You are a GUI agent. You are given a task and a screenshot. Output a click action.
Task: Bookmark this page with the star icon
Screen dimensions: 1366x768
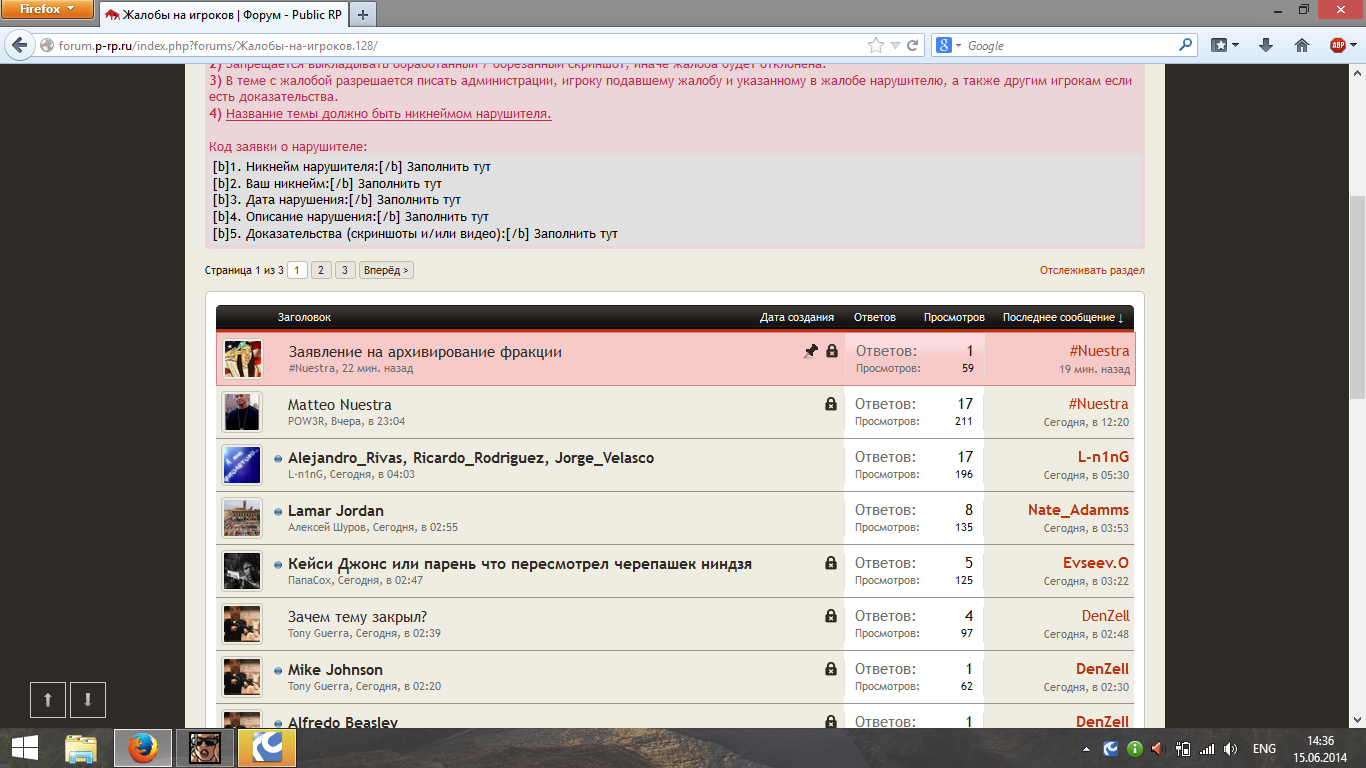click(876, 46)
